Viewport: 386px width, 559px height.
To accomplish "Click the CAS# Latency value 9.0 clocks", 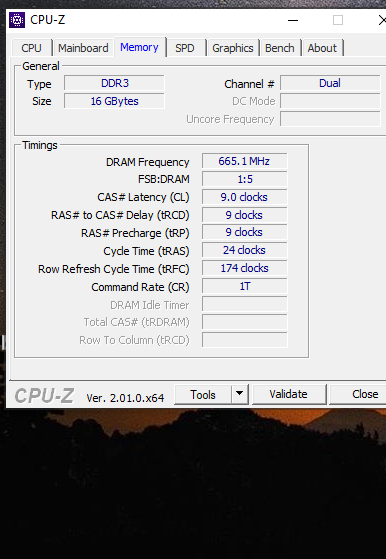I will point(245,197).
